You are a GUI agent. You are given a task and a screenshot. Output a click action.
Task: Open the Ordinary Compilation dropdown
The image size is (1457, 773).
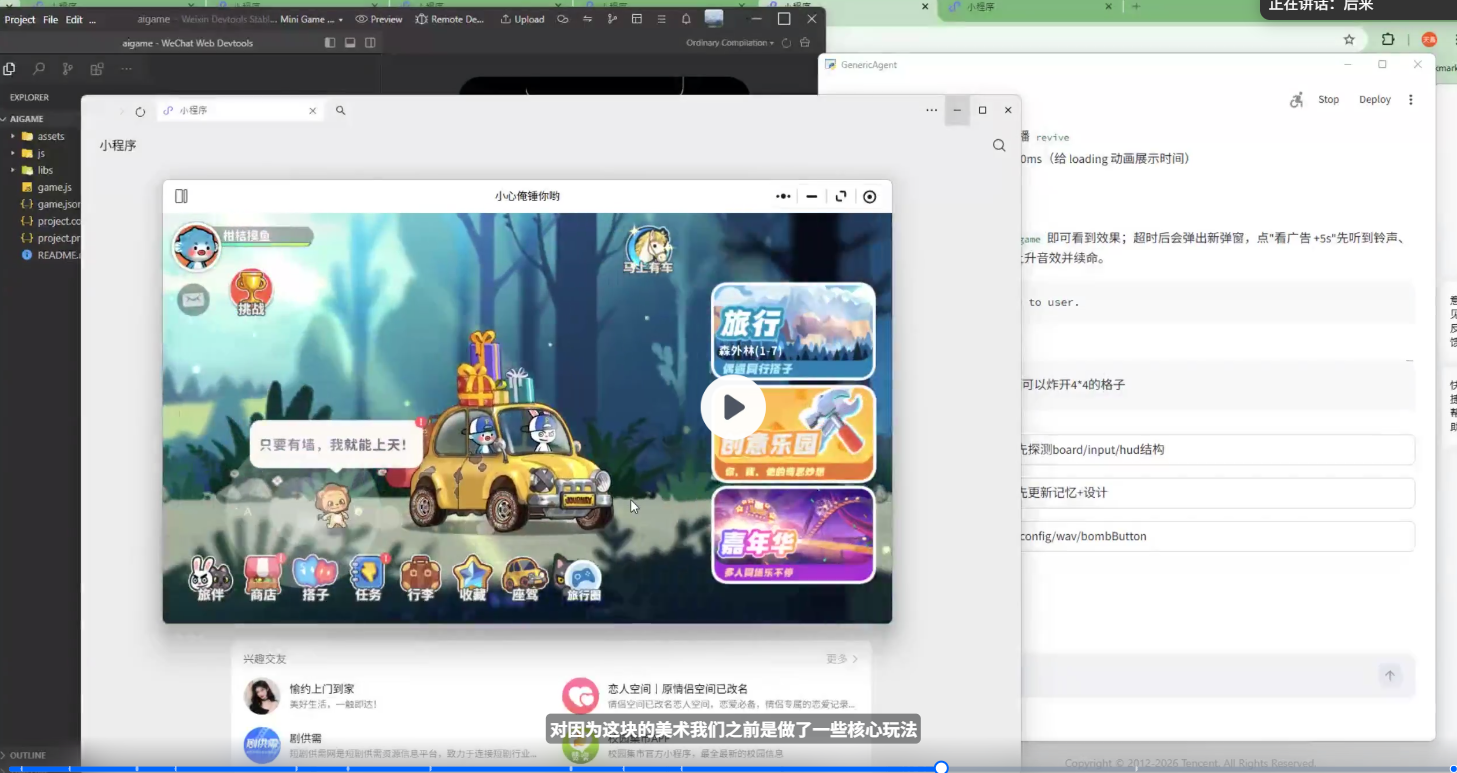pyautogui.click(x=730, y=43)
